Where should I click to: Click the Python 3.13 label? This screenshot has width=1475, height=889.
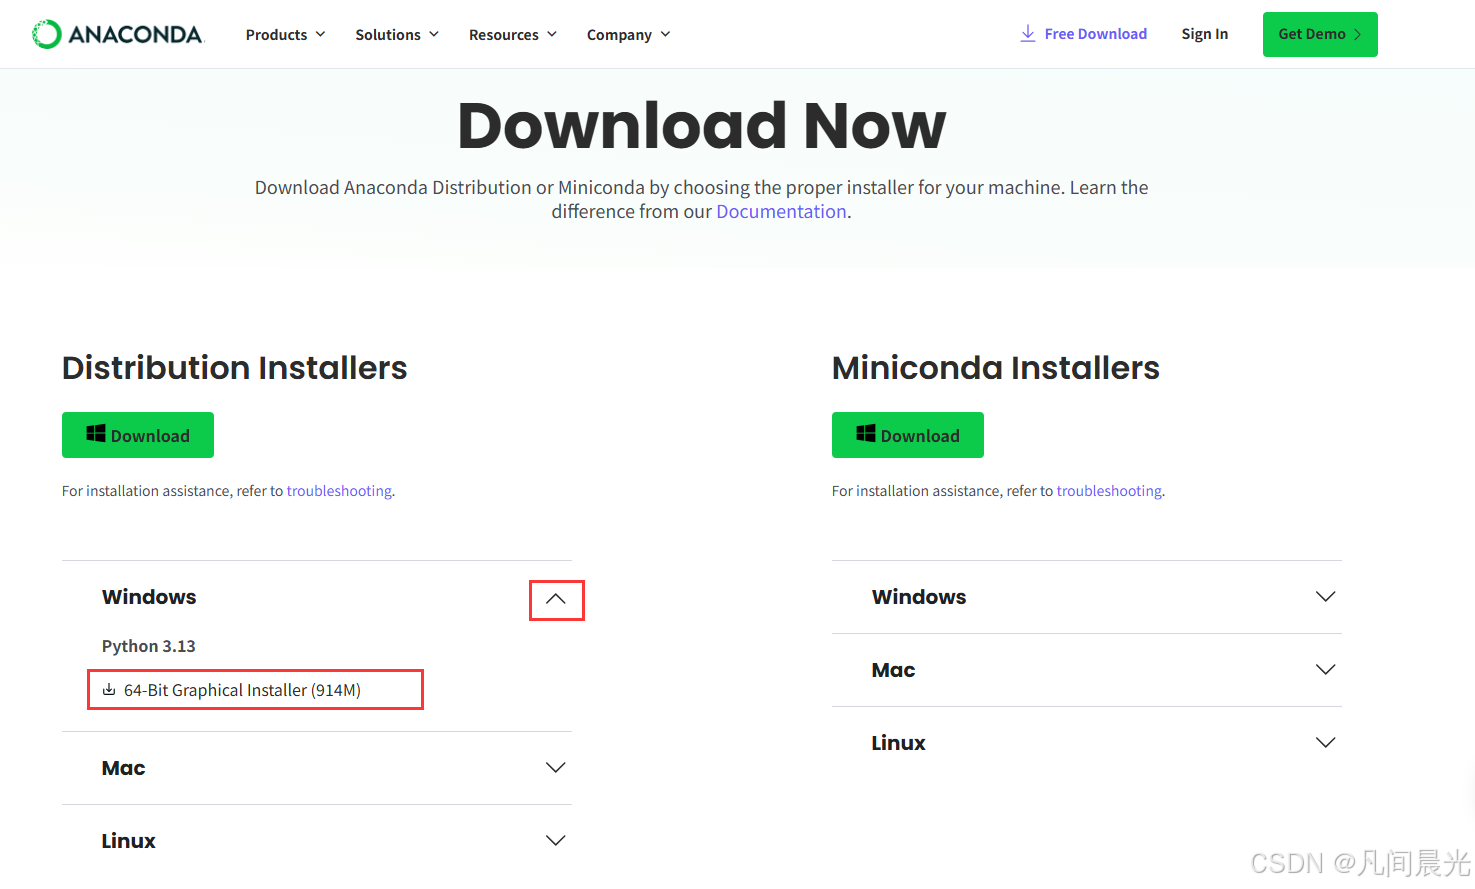coord(149,646)
